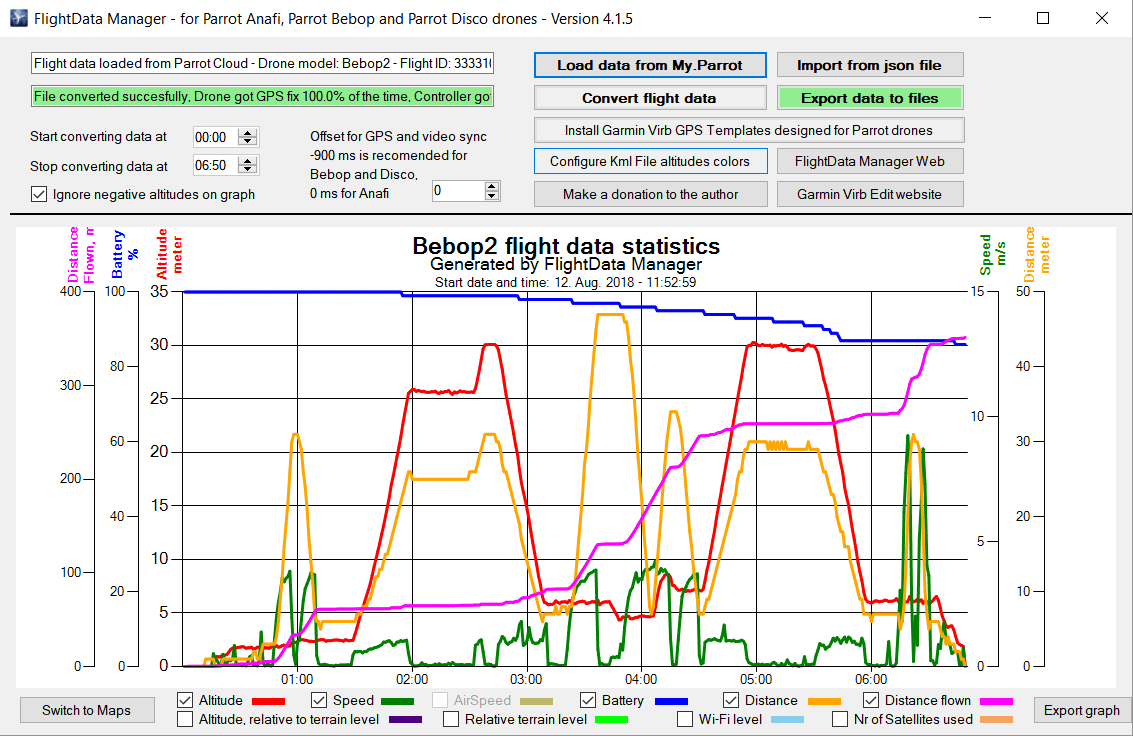
Task: Install Garmin Virb GPS Templates
Action: click(x=749, y=130)
